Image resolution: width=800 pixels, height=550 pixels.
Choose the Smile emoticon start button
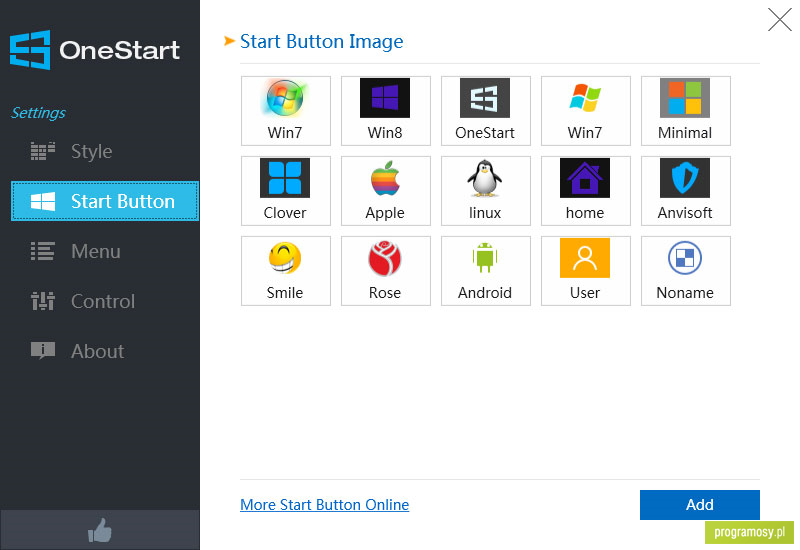tap(286, 271)
